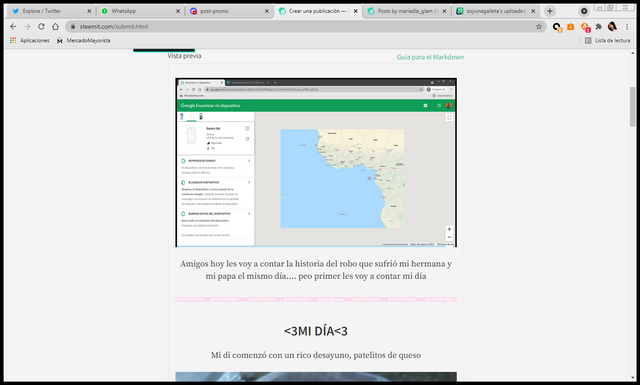The height and width of the screenshot is (385, 640).
Task: Click the '<3MI DÍA<3' heading
Action: pos(316,331)
